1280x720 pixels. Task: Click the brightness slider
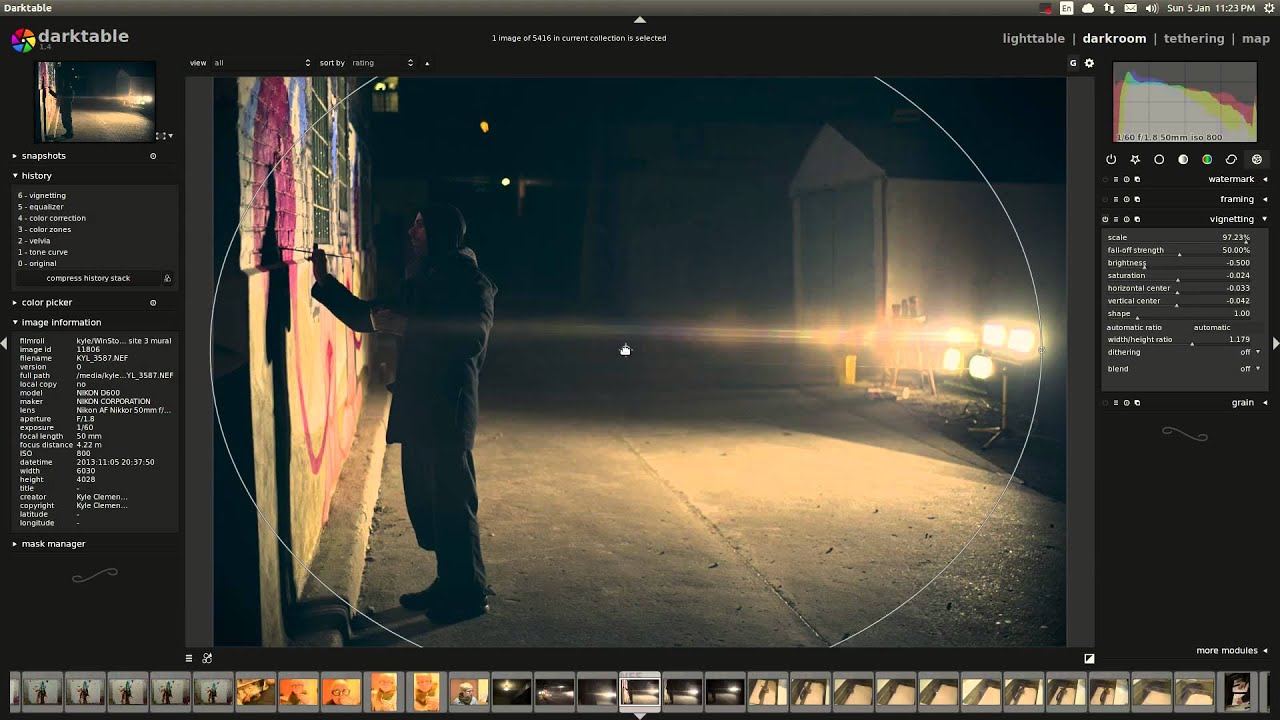[x=1179, y=263]
